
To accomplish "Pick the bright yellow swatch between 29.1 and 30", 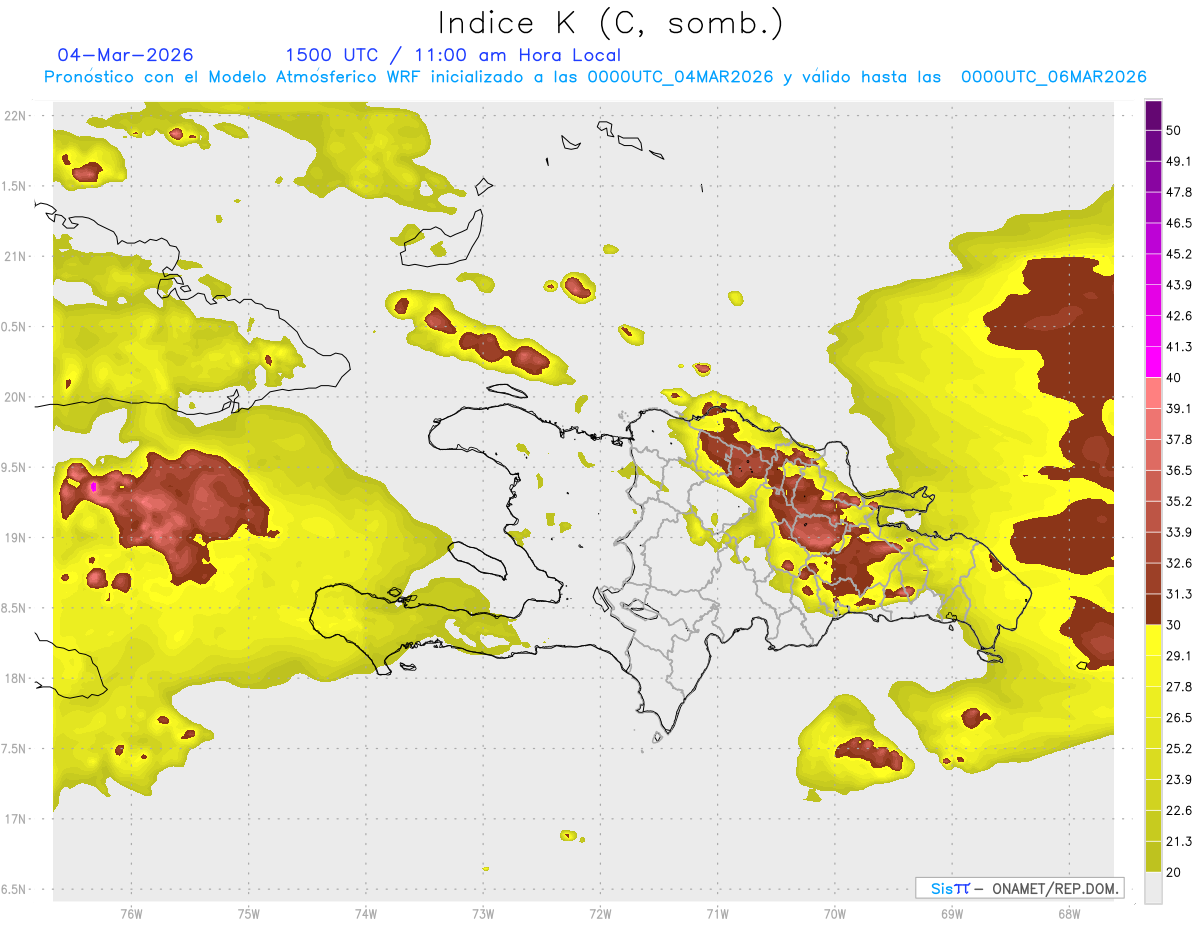I will tap(1153, 640).
